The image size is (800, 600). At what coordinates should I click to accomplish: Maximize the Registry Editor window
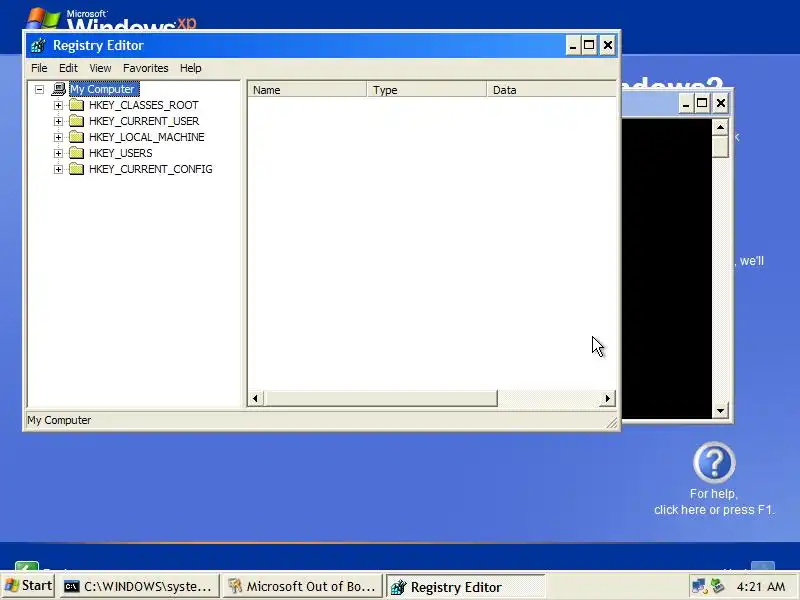click(589, 45)
